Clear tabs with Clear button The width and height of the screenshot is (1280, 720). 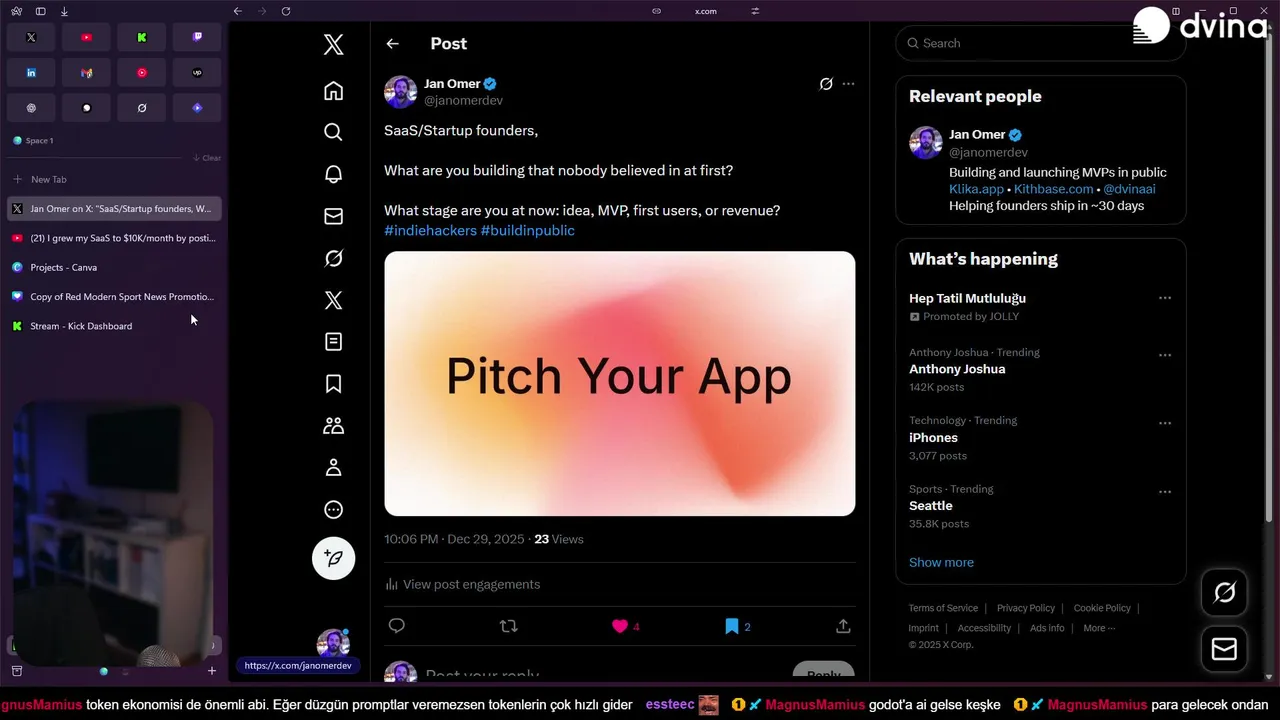point(207,158)
